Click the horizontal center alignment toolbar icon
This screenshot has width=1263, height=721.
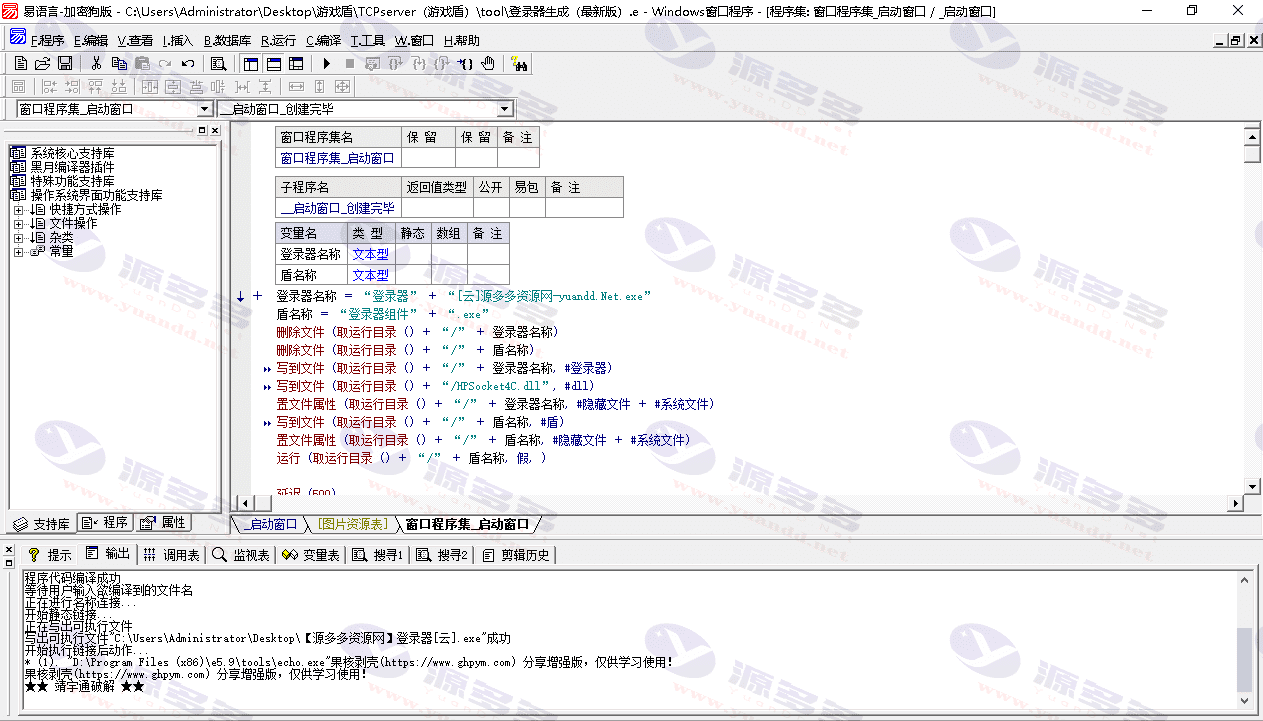tap(149, 87)
